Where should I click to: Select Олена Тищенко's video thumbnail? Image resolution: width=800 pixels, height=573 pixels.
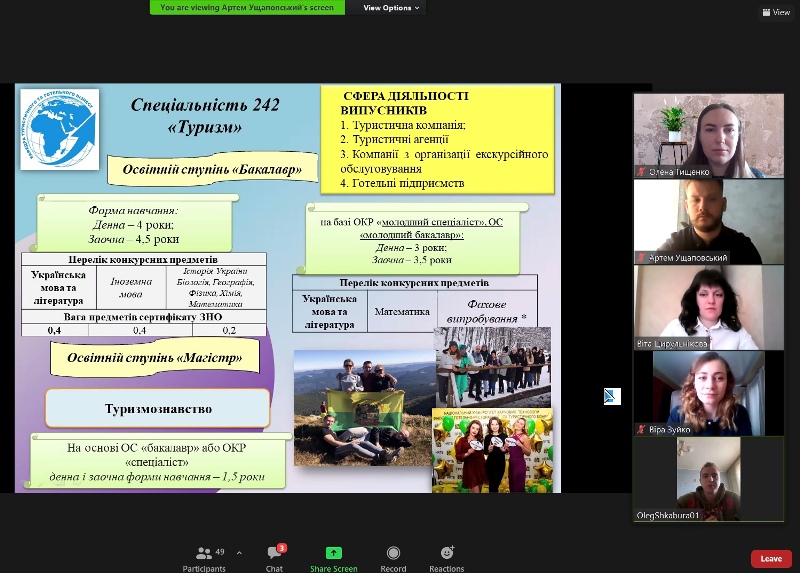click(x=708, y=135)
